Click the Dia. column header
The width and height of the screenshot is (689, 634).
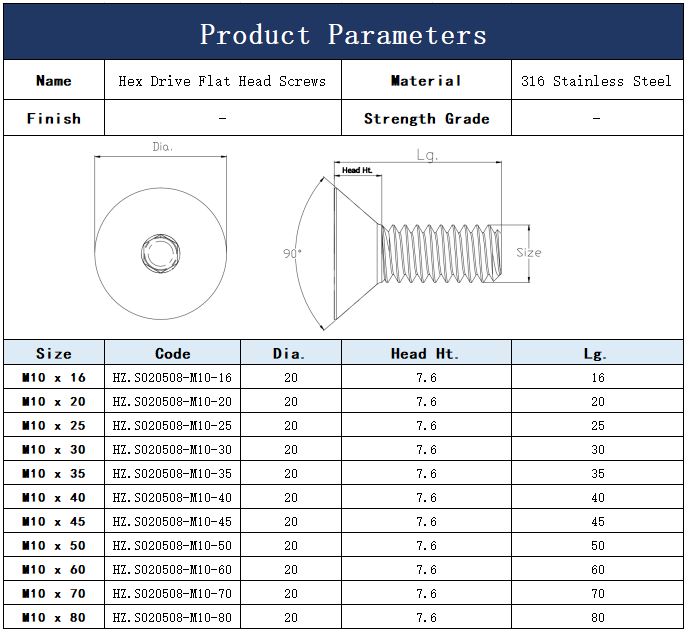(x=291, y=353)
